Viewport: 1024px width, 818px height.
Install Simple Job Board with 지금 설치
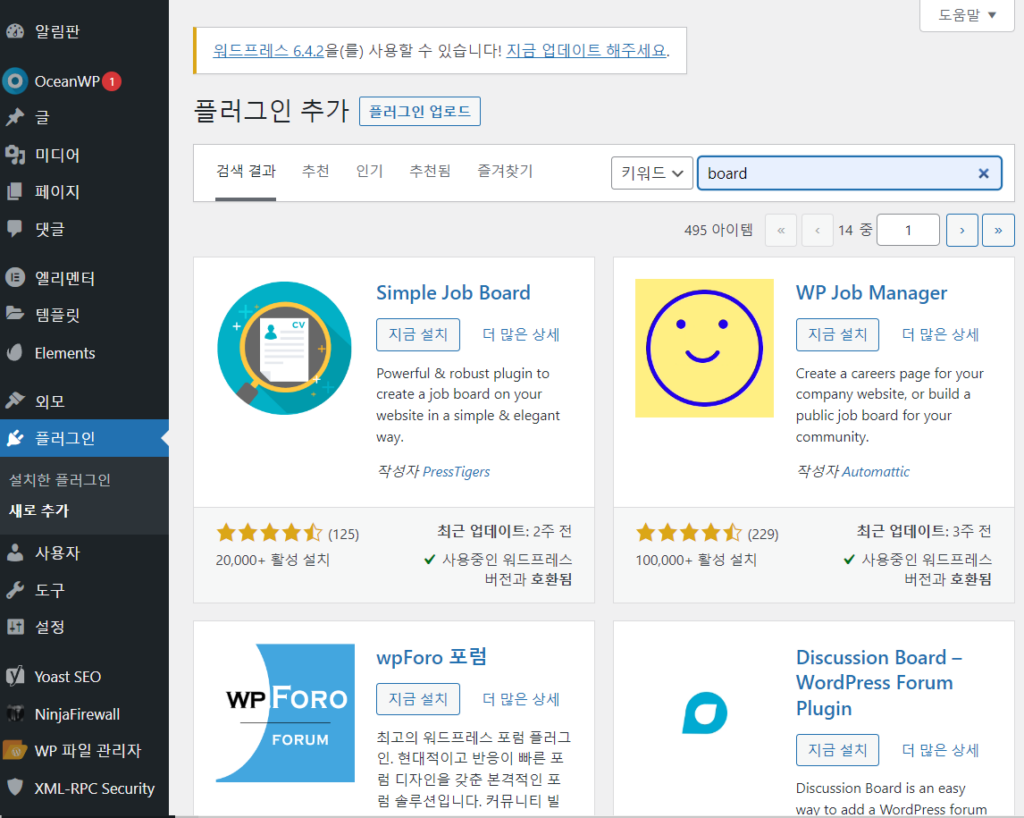(418, 334)
